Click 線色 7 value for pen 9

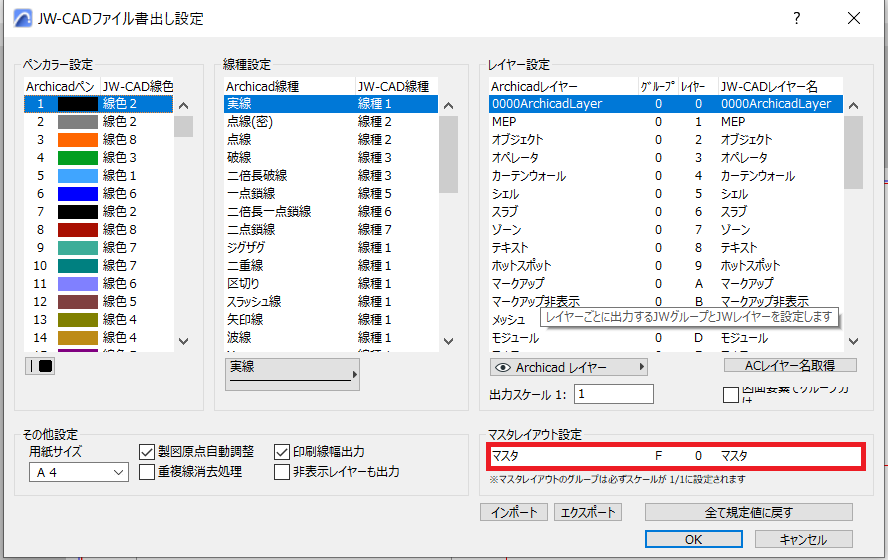[119, 247]
